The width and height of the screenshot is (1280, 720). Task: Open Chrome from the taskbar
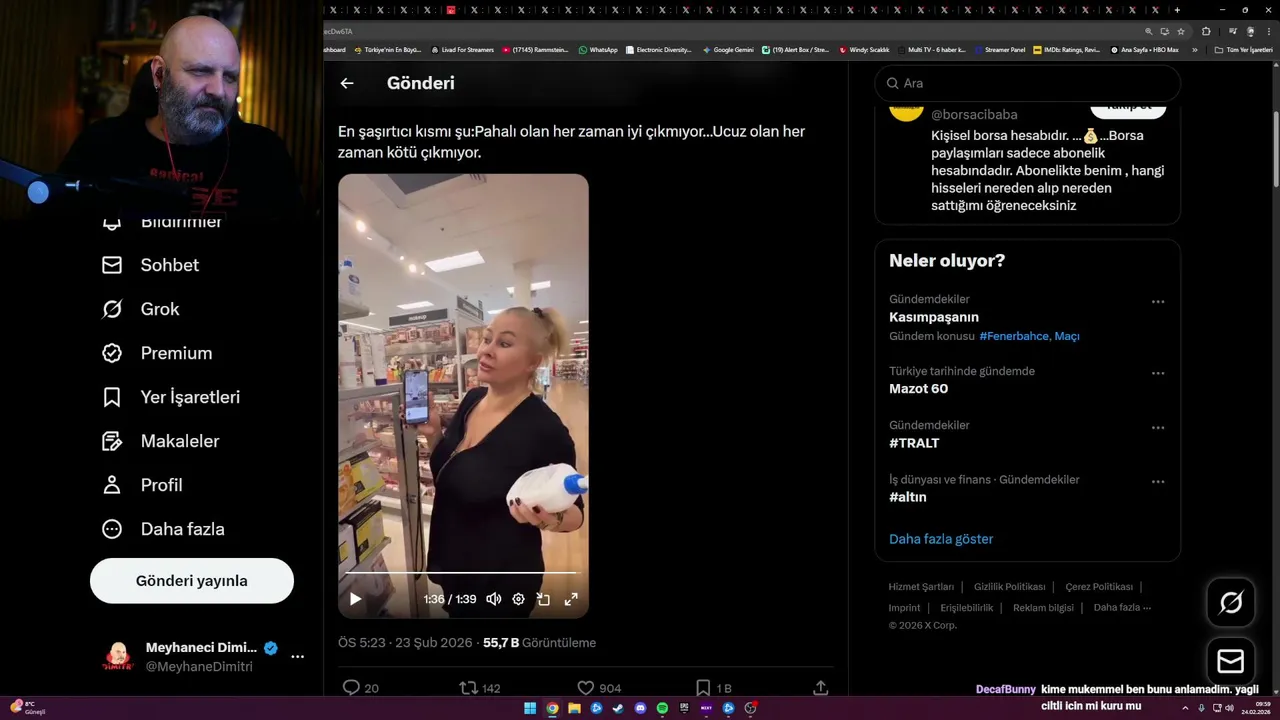click(x=552, y=708)
